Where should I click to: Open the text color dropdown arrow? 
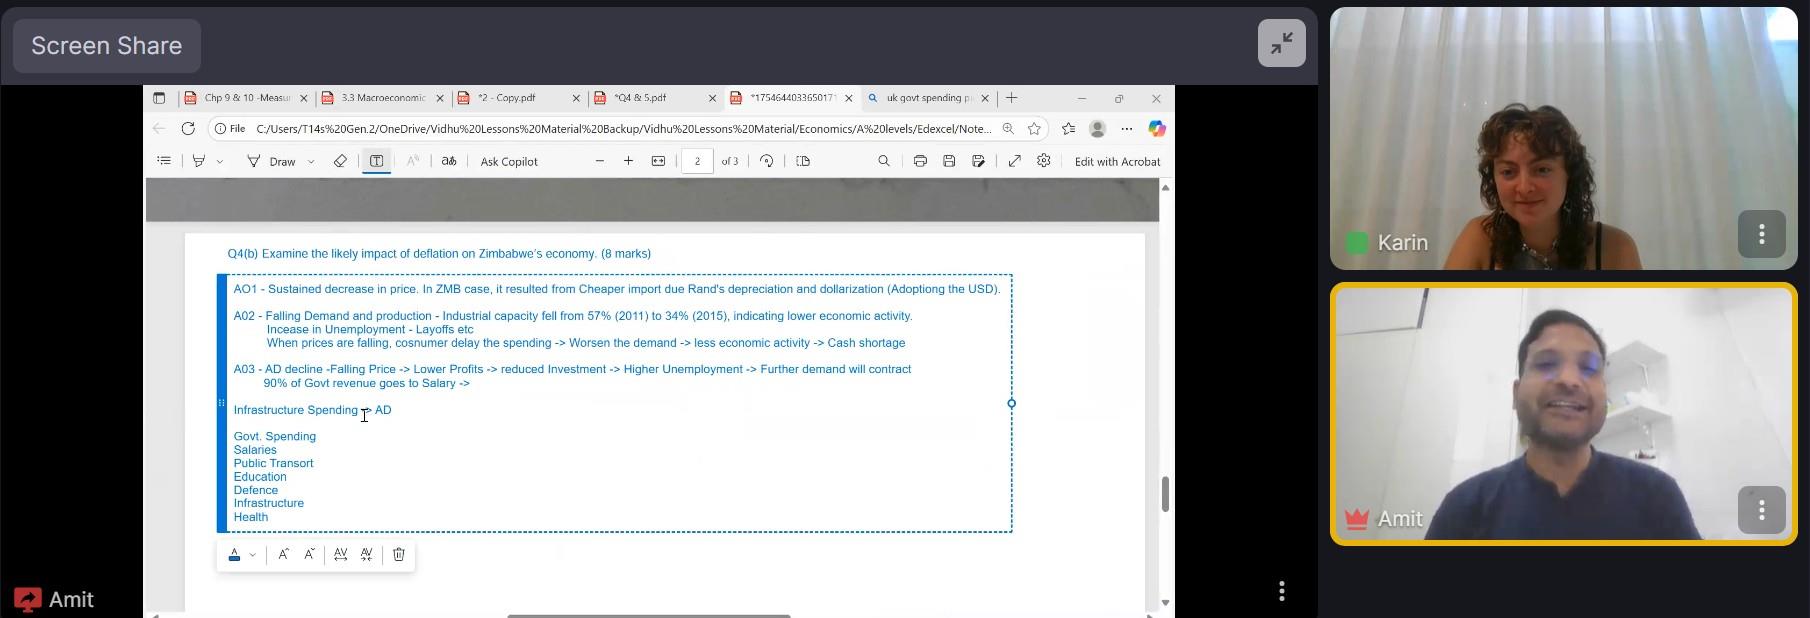(252, 554)
